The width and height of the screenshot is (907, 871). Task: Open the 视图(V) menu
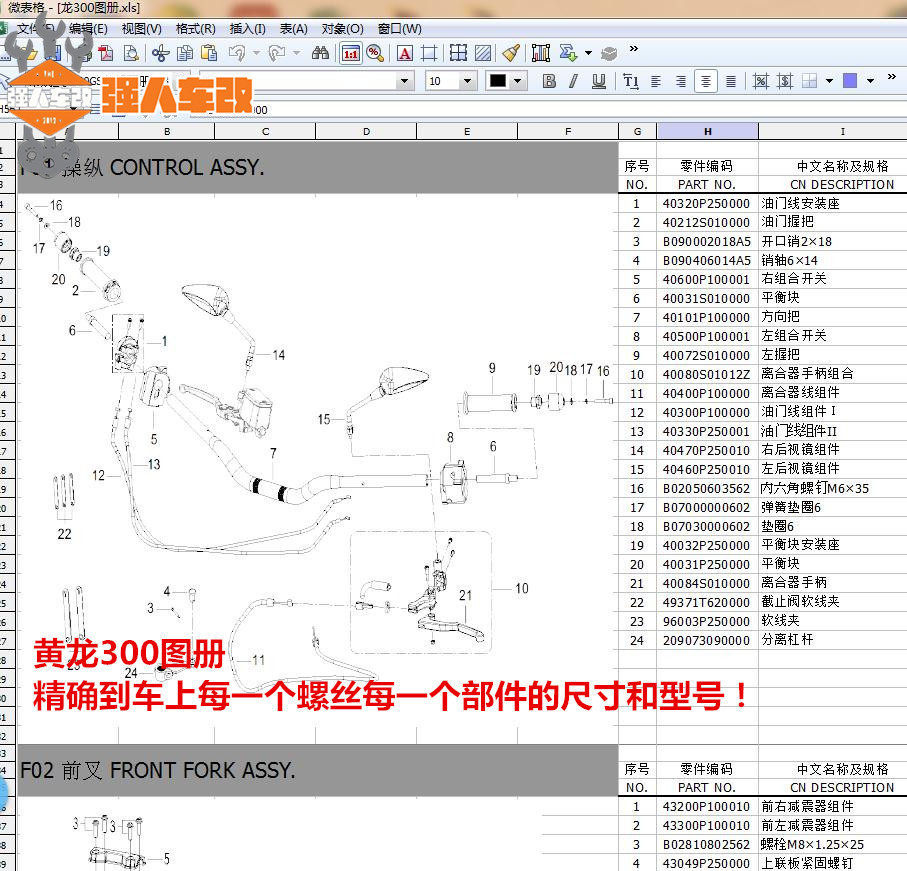pyautogui.click(x=142, y=29)
